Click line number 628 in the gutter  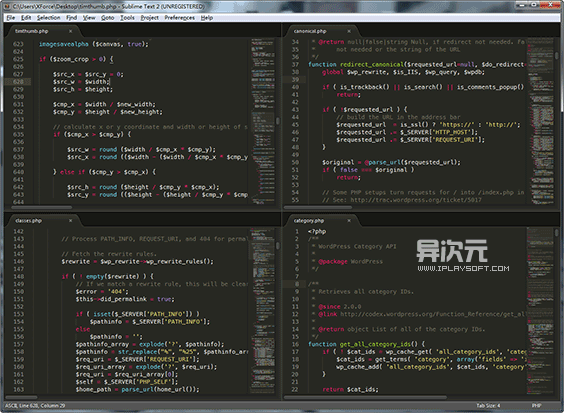18,82
